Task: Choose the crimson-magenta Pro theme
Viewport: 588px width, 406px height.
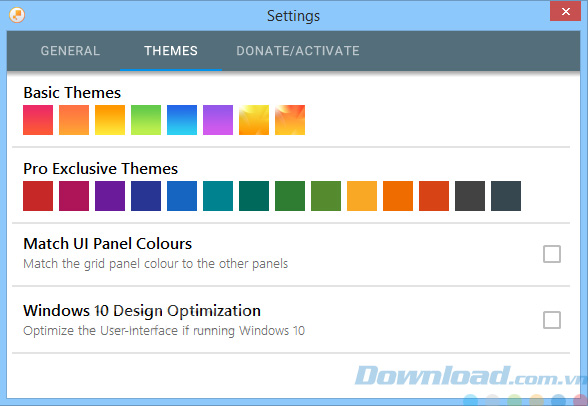Action: 74,196
